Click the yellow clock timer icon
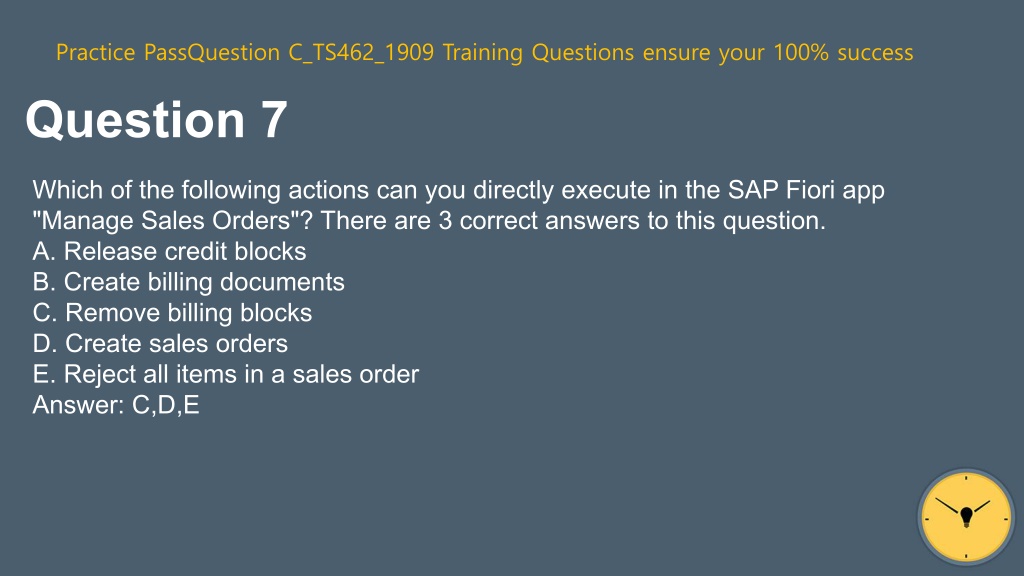1024x576 pixels. 966,517
